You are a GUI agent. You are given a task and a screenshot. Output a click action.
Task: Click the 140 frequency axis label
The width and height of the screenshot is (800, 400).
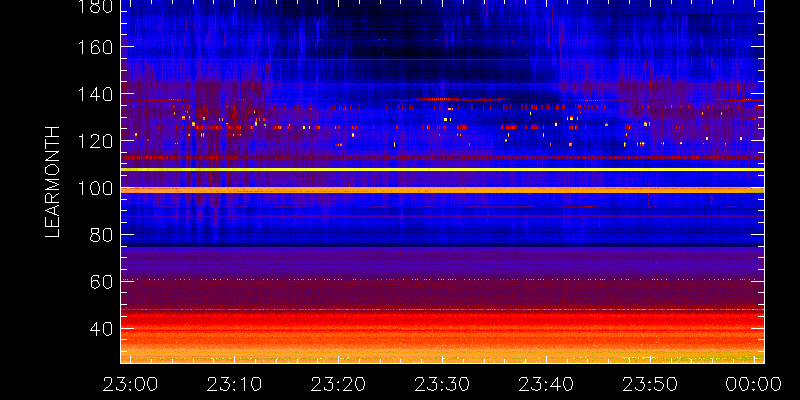click(95, 94)
